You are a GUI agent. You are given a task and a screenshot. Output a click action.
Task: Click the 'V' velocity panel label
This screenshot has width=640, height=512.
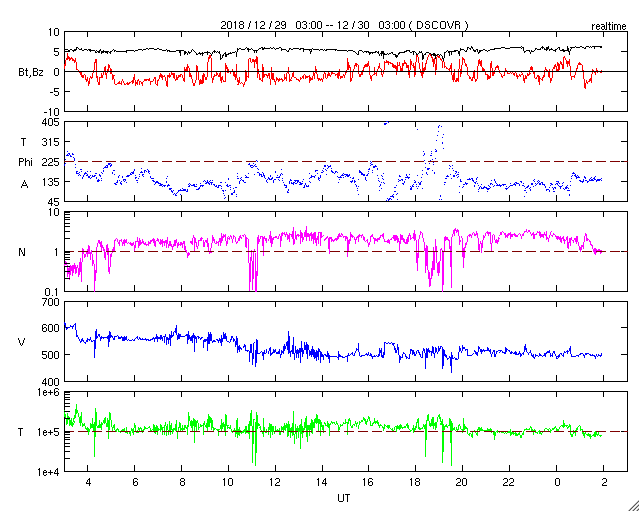click(x=22, y=342)
